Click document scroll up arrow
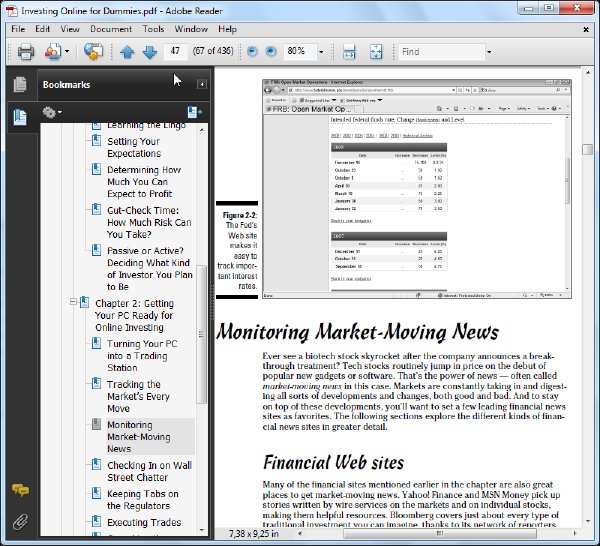The height and width of the screenshot is (546, 600). pos(587,72)
